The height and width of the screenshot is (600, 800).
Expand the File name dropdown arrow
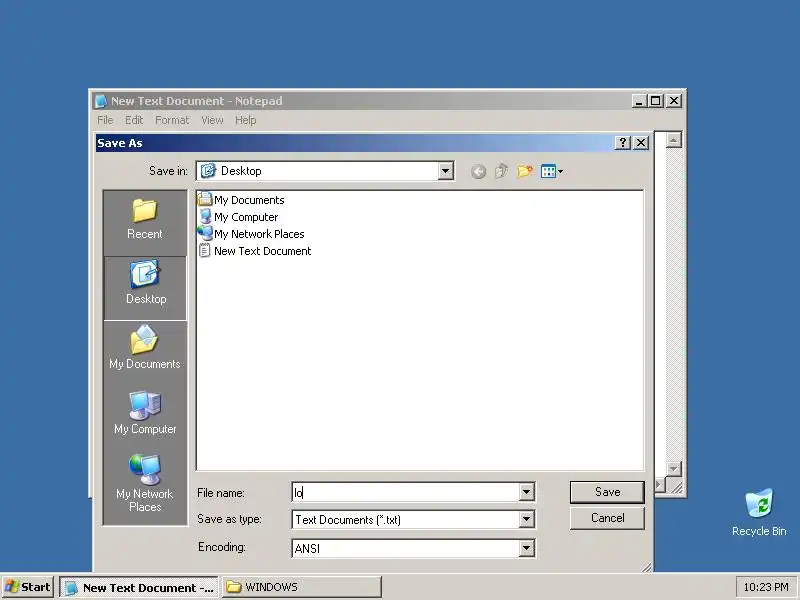(527, 492)
